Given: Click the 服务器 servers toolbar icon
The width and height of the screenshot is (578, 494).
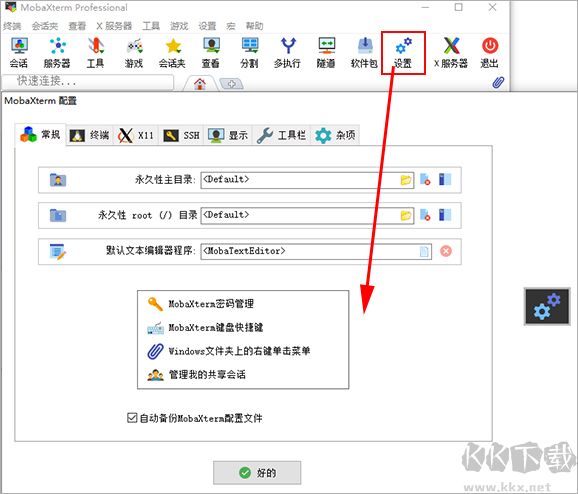Looking at the screenshot, I should 57,53.
